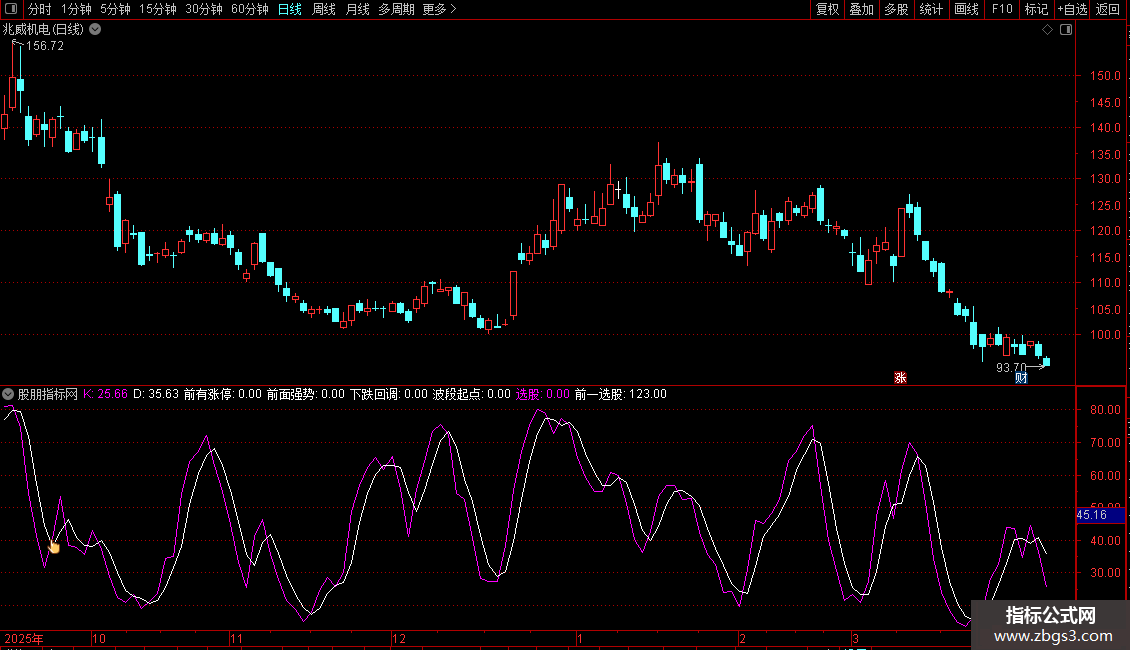Viewport: 1130px width, 650px height.
Task: Click the 统计 statistics button
Action: tap(931, 10)
